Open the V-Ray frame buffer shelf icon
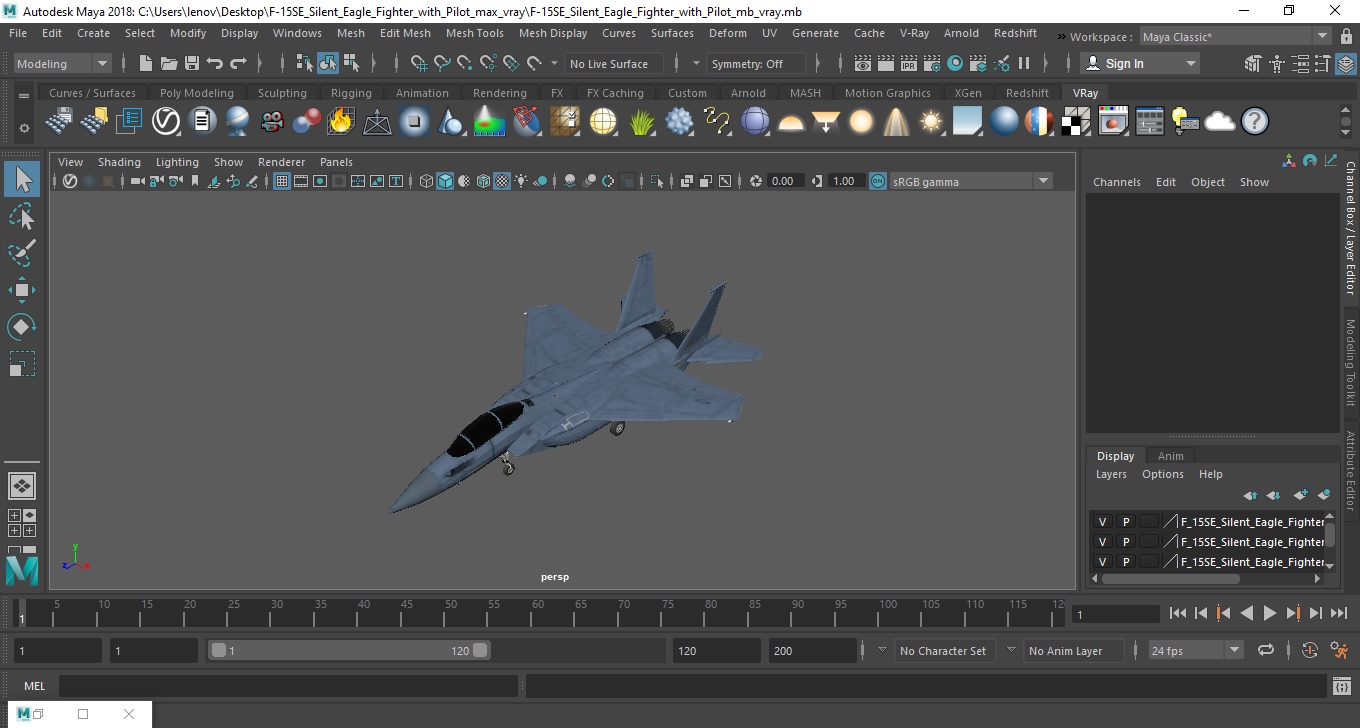1360x728 pixels. [1114, 122]
